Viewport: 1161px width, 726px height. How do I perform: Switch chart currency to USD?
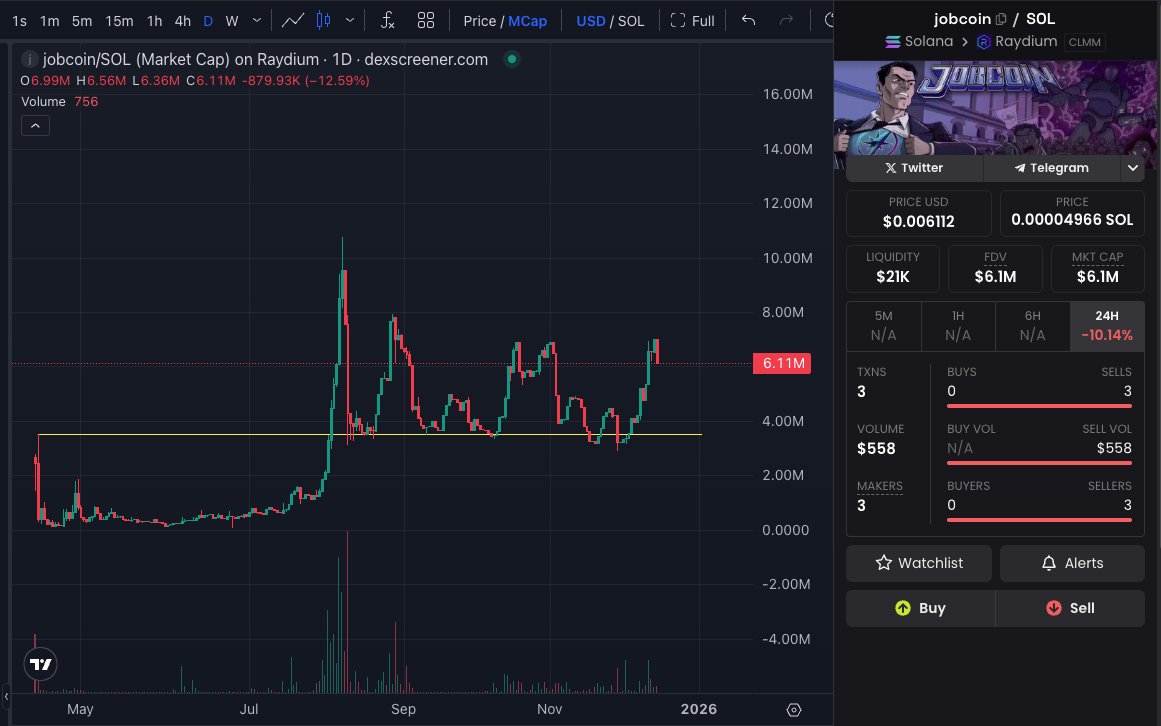point(590,21)
